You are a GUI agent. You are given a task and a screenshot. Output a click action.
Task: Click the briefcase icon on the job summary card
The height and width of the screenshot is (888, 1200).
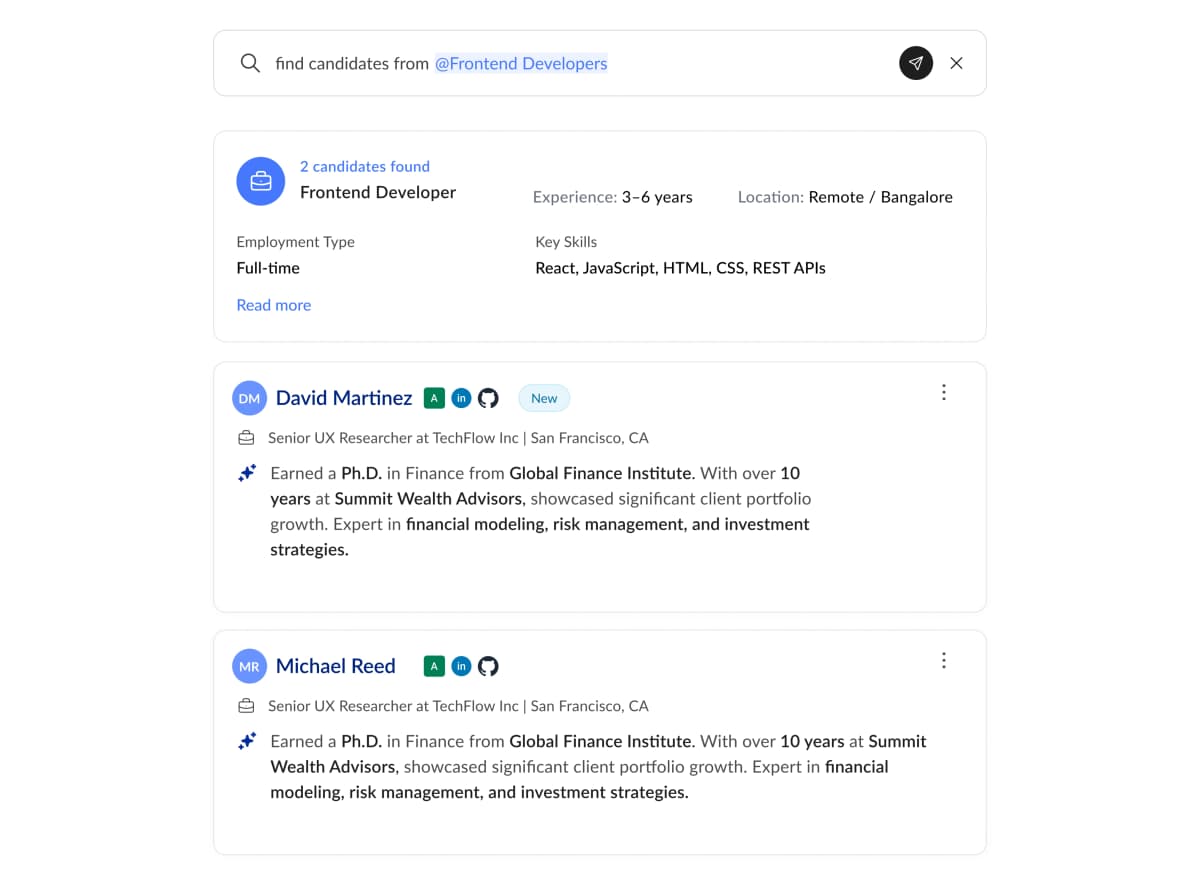(x=260, y=181)
